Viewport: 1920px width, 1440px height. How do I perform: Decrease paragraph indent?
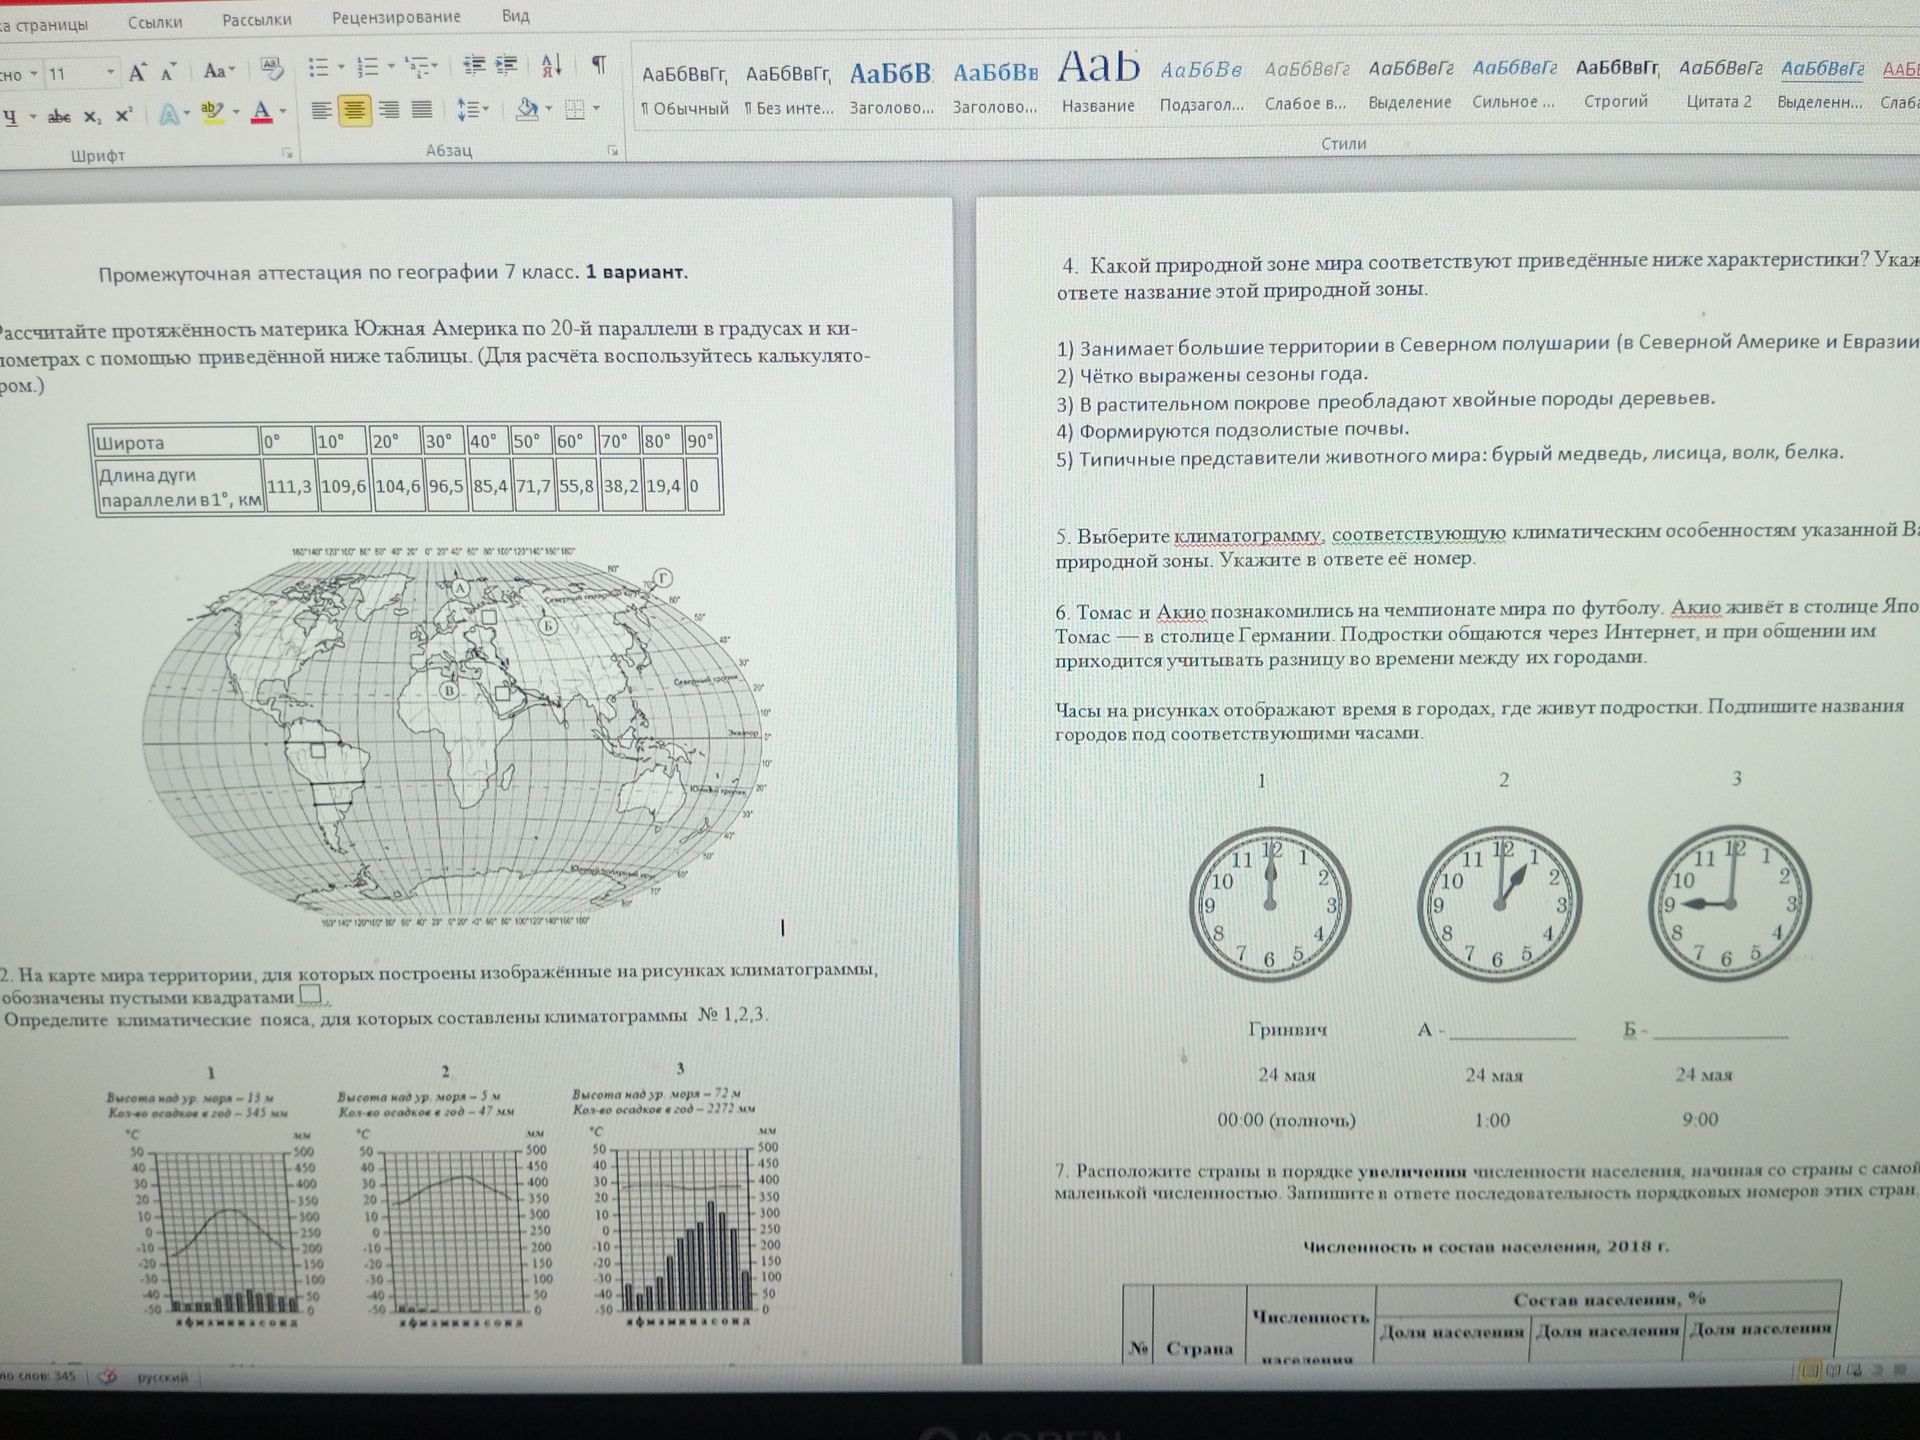(474, 66)
